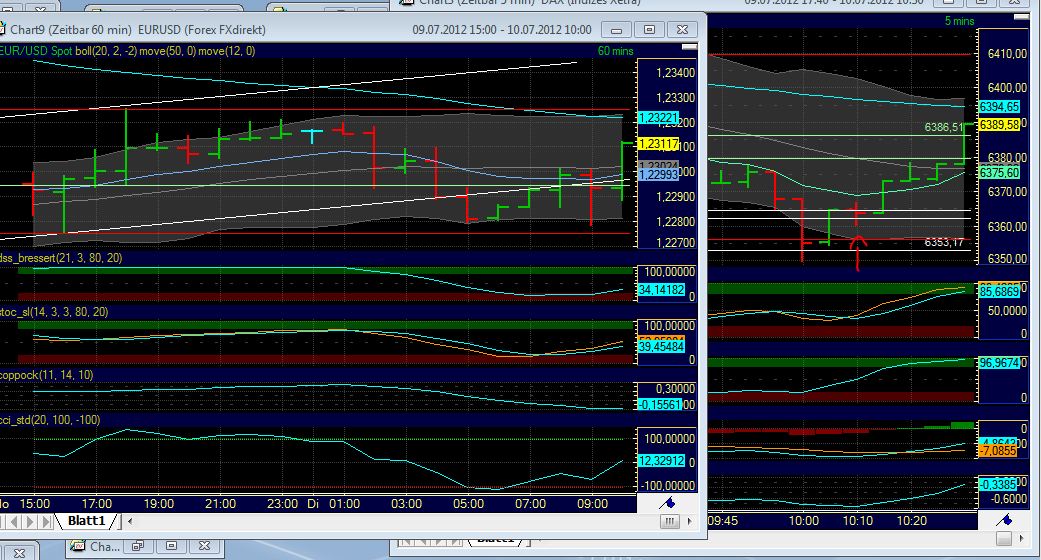Select the Blatt1 sheet tab in Chart9
1041x560 pixels.
coord(86,521)
